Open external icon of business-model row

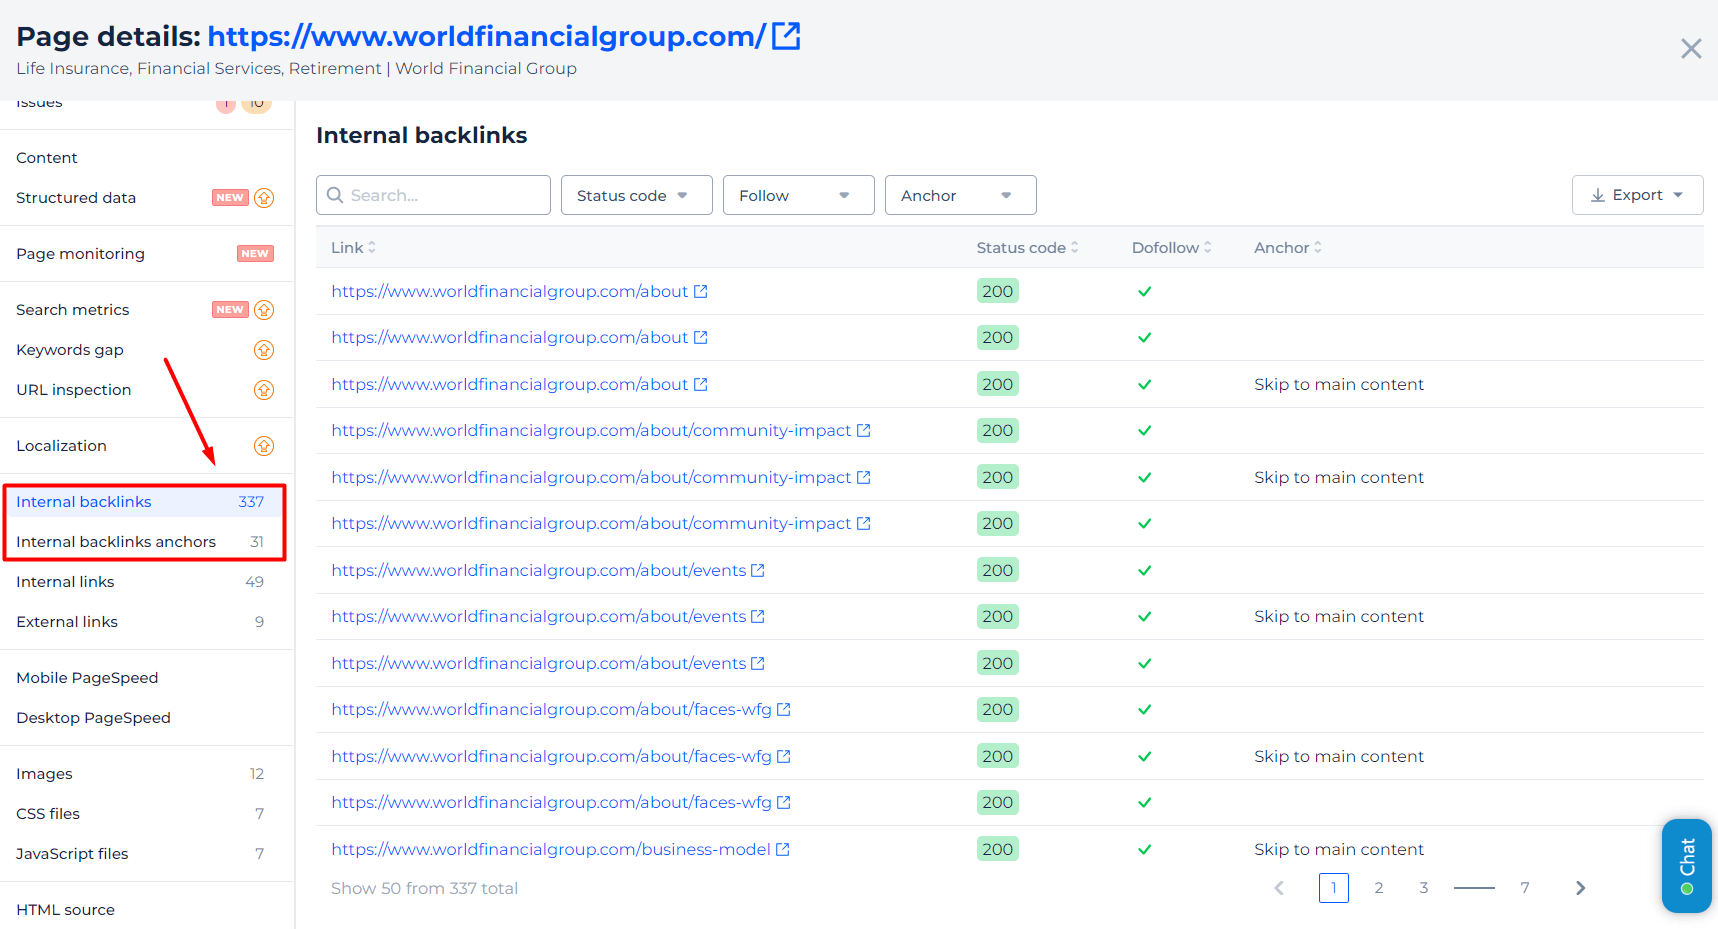(783, 849)
